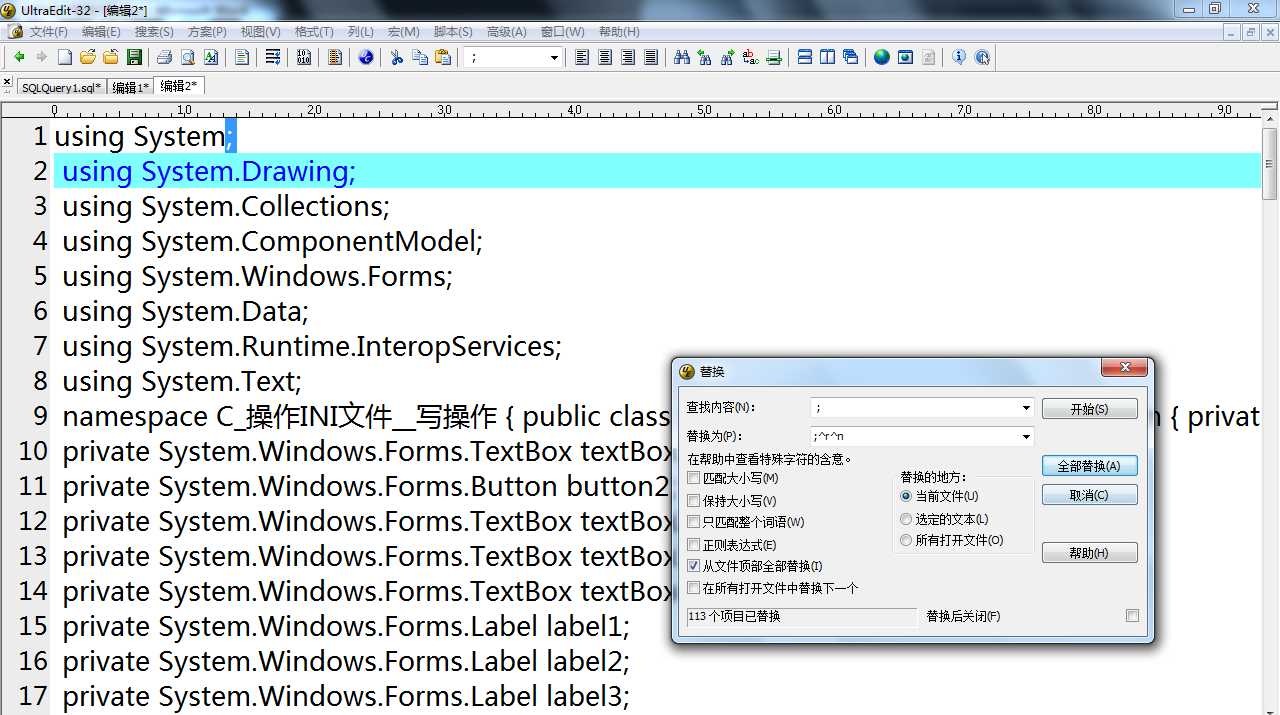Enable 保持大小写 checkbox
This screenshot has width=1280, height=715.
(694, 500)
